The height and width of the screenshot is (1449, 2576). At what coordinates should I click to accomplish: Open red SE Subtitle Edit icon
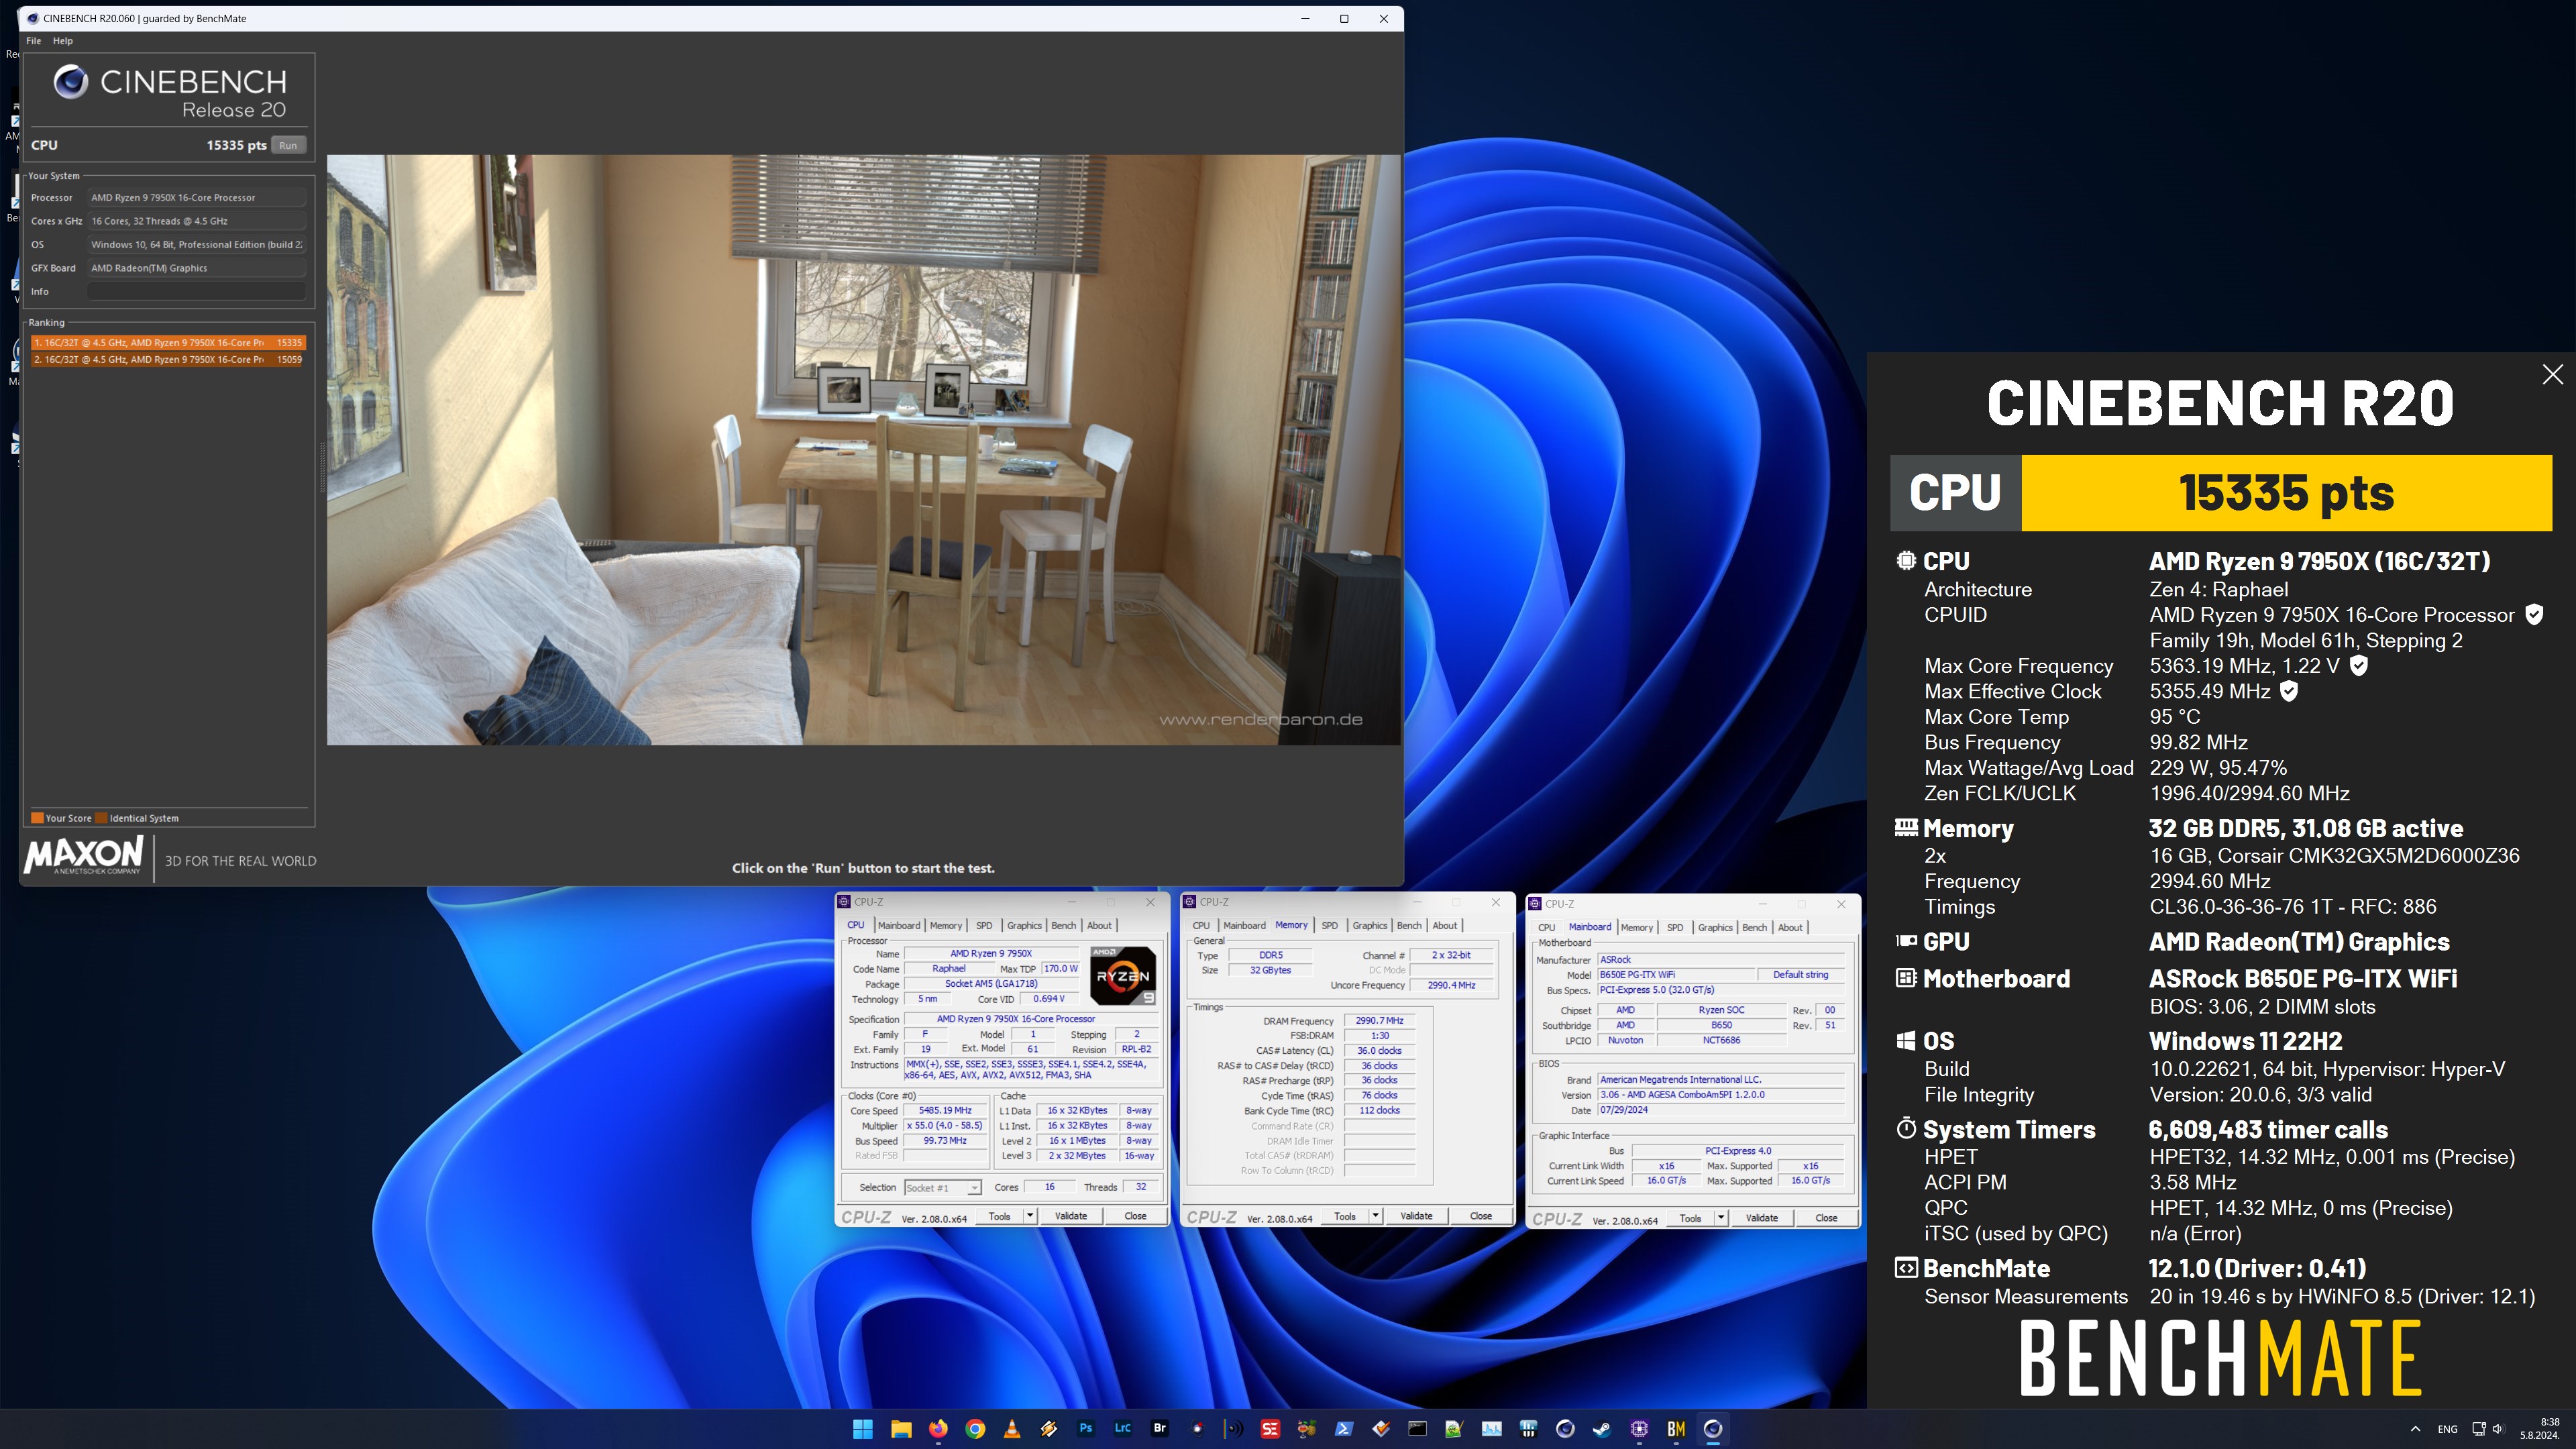1270,1429
